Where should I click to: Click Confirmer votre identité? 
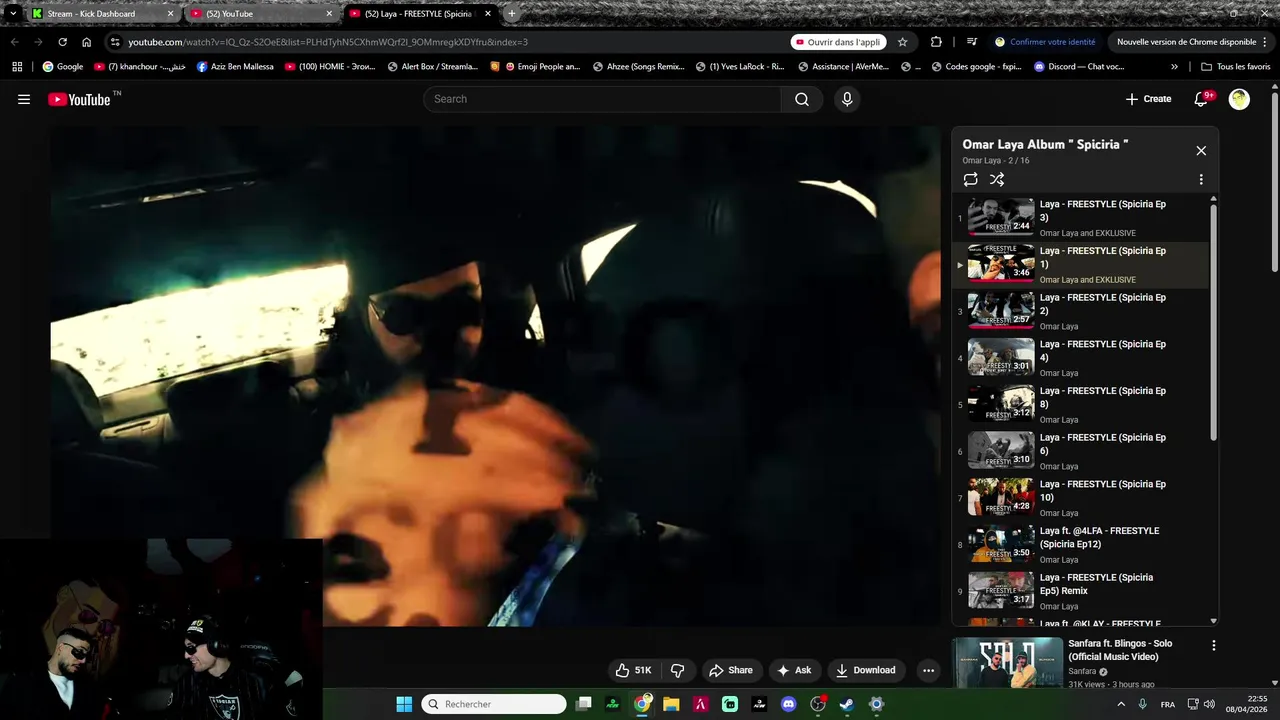click(1045, 42)
